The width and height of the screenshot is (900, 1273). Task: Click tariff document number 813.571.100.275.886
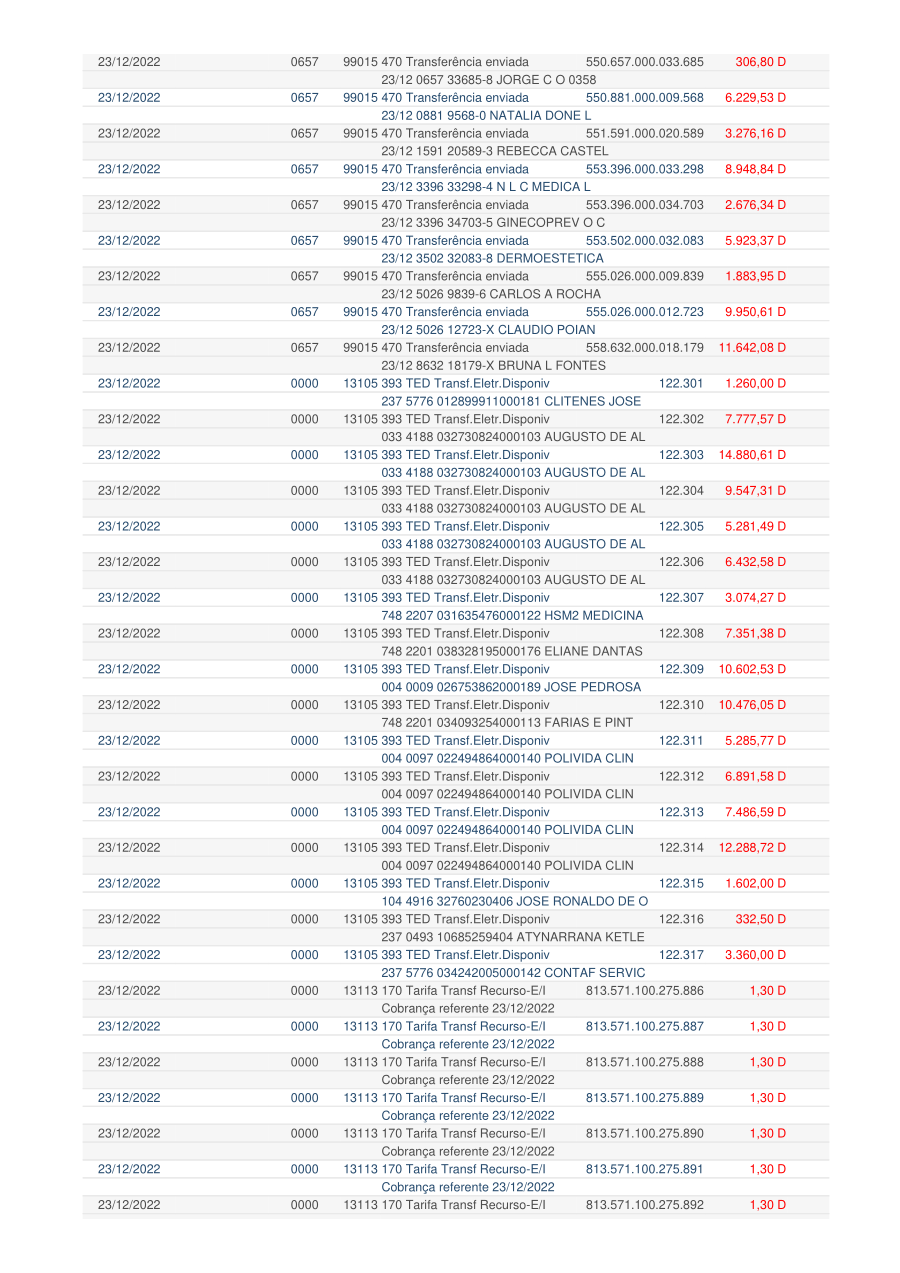[x=644, y=991]
